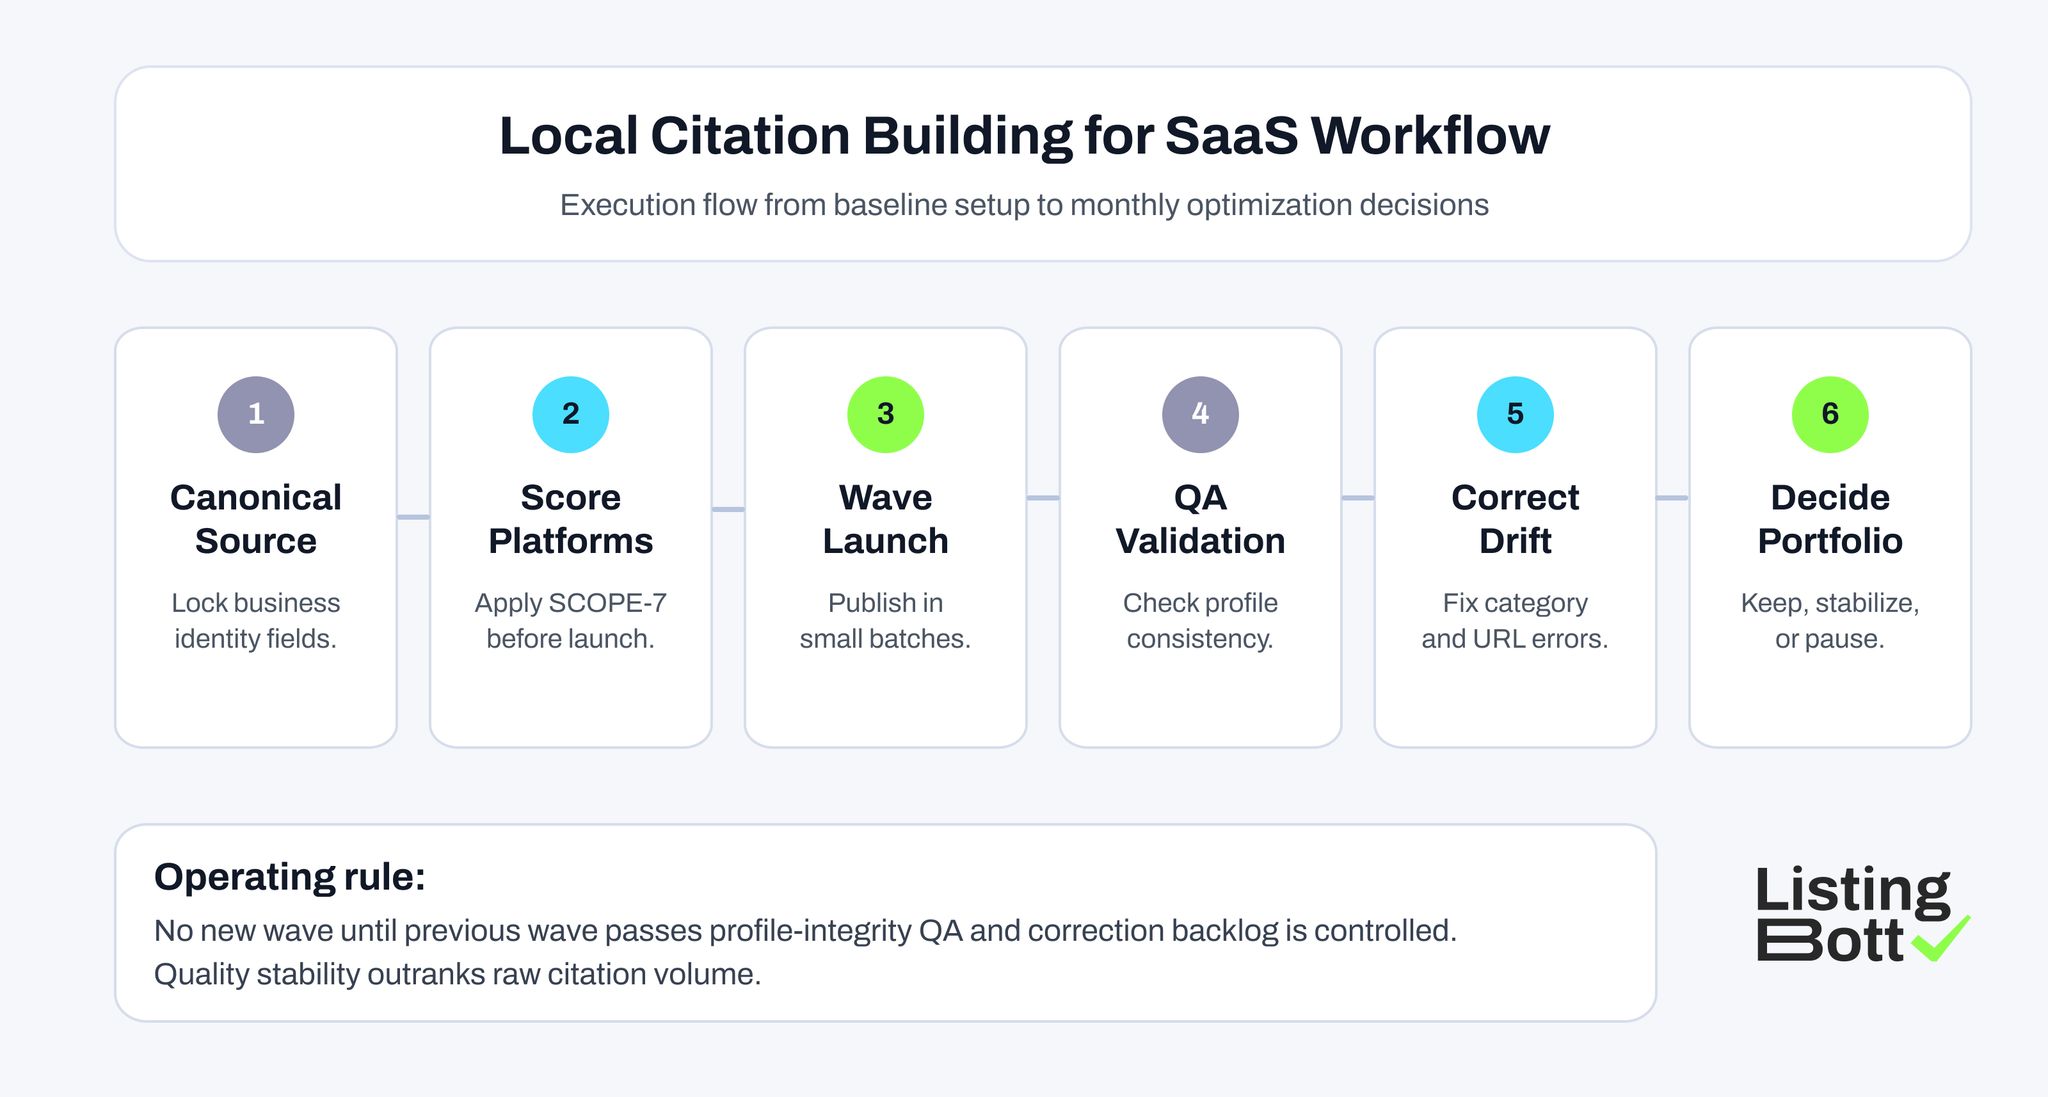Select the subtitle about execution flow

click(x=1024, y=207)
